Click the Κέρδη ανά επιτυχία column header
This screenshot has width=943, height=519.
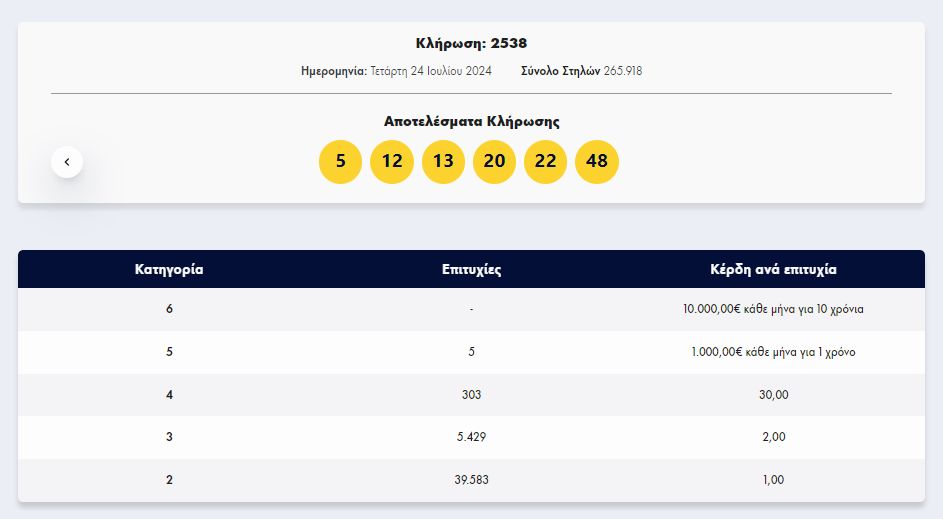click(x=773, y=269)
